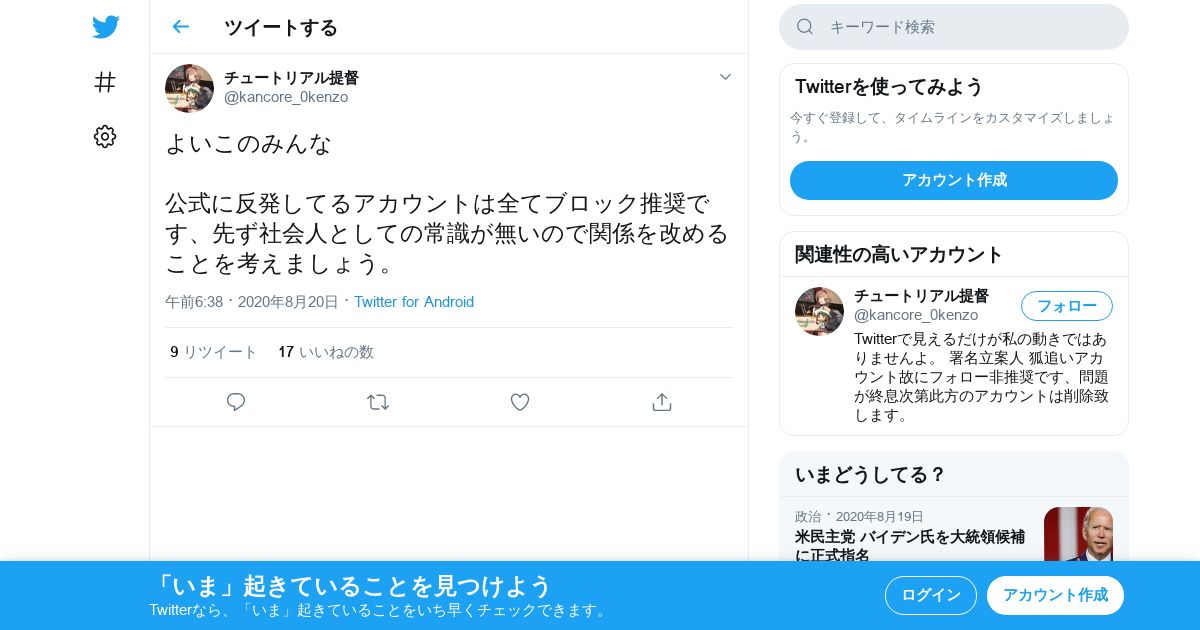
Task: View the 17 いいねの数 list
Action: tap(326, 352)
